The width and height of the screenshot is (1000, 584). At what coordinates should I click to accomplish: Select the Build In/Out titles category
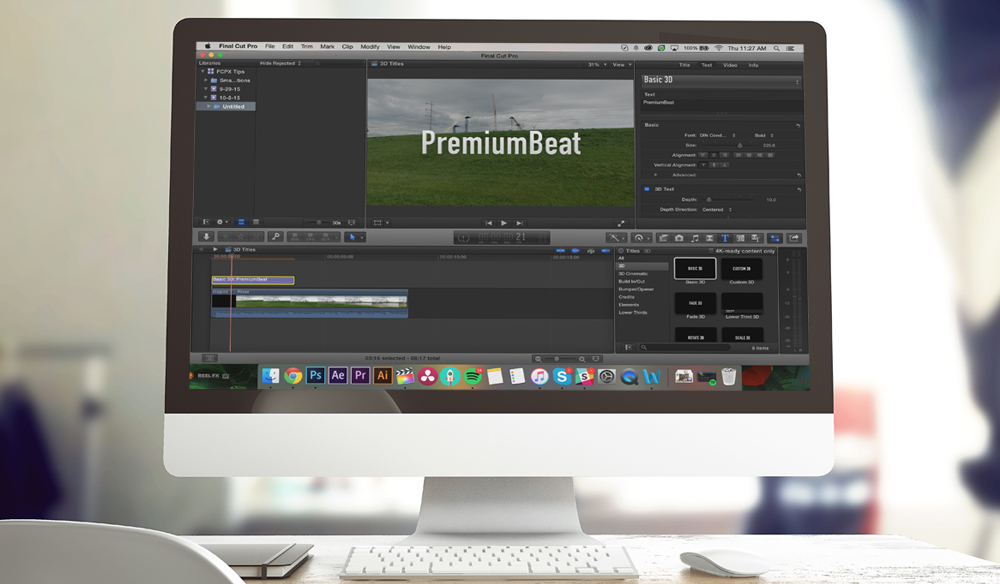click(631, 281)
